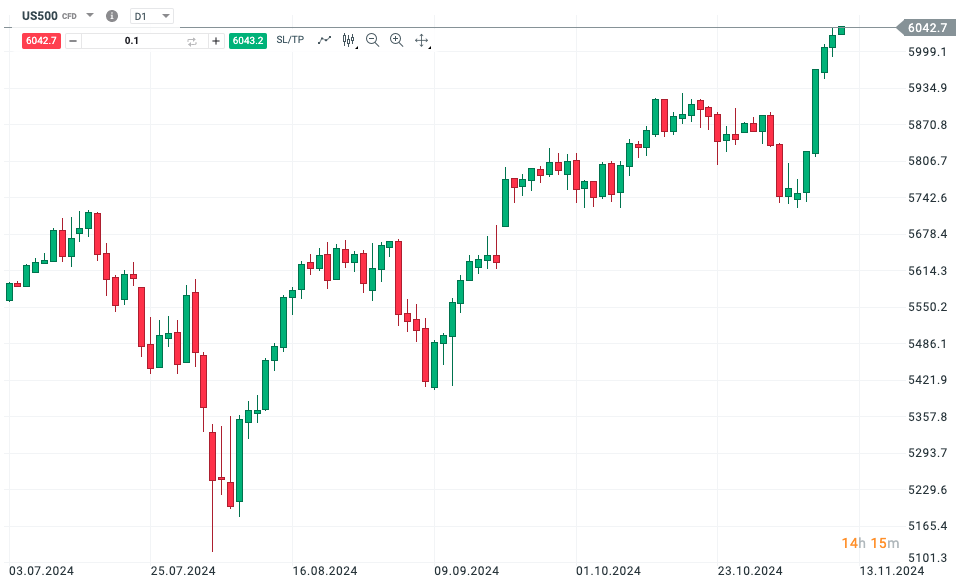Toggle the SL/TP option

290,40
